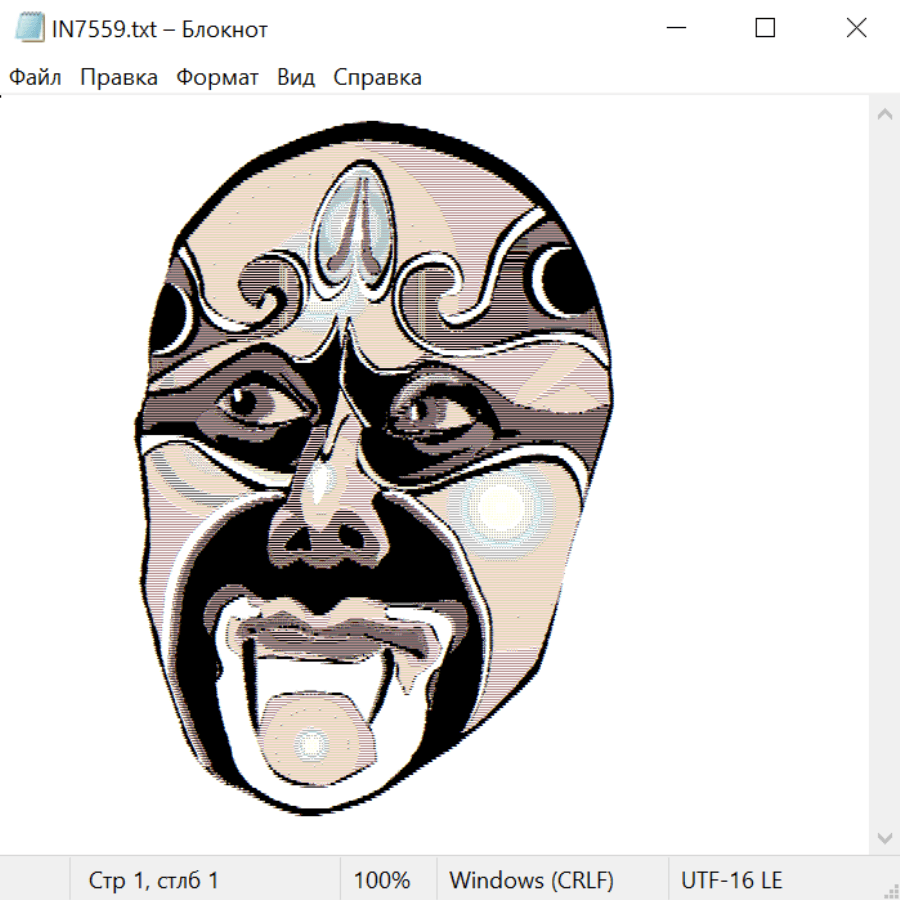Click the 'Стр 1, стлб 1' status indicator

153,881
